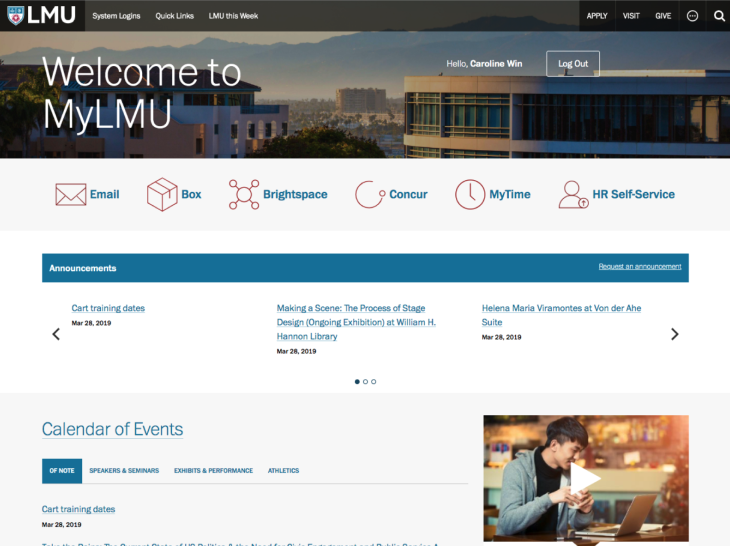This screenshot has width=730, height=546.
Task: Click the Visit button
Action: pos(631,16)
